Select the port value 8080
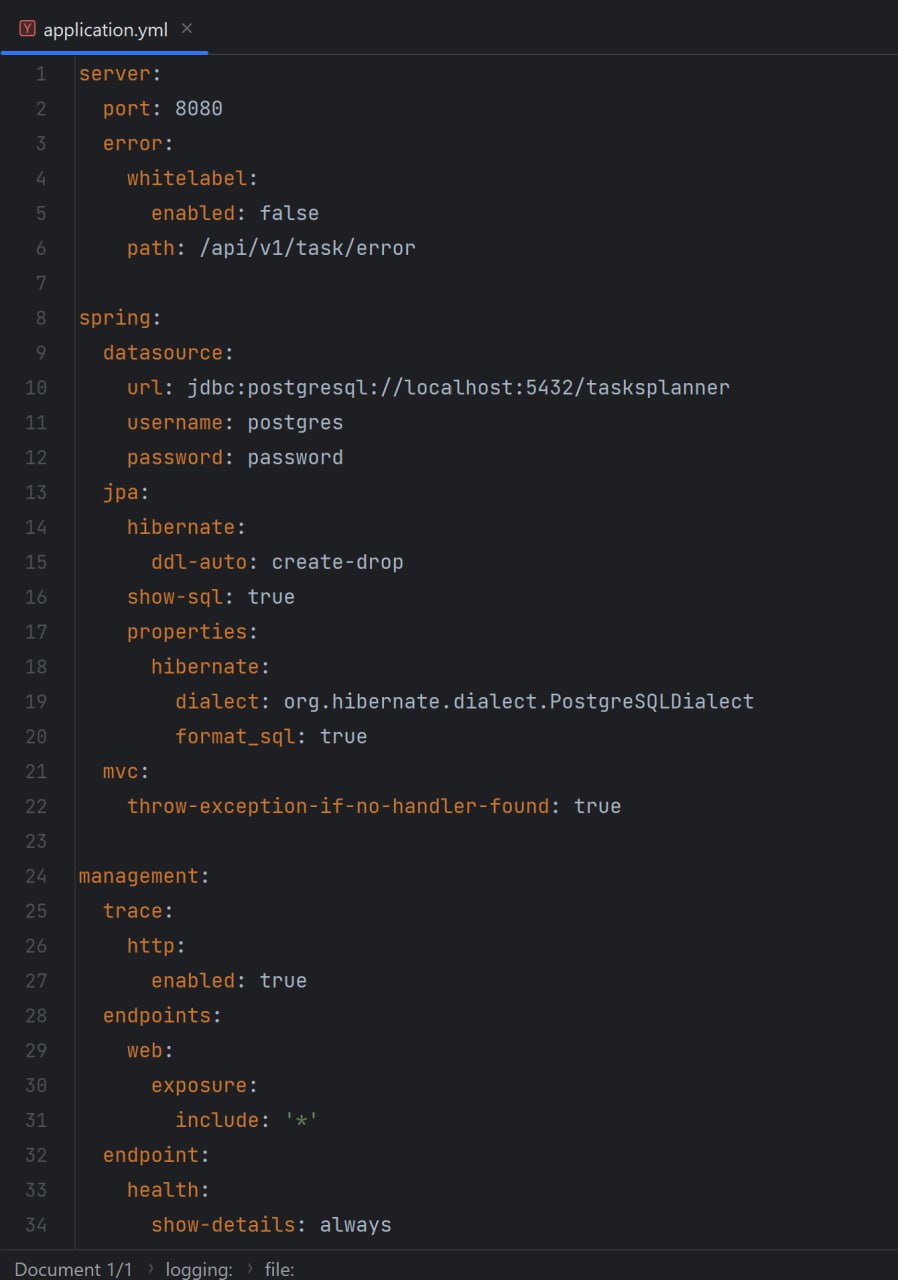Viewport: 898px width, 1280px height. click(197, 108)
